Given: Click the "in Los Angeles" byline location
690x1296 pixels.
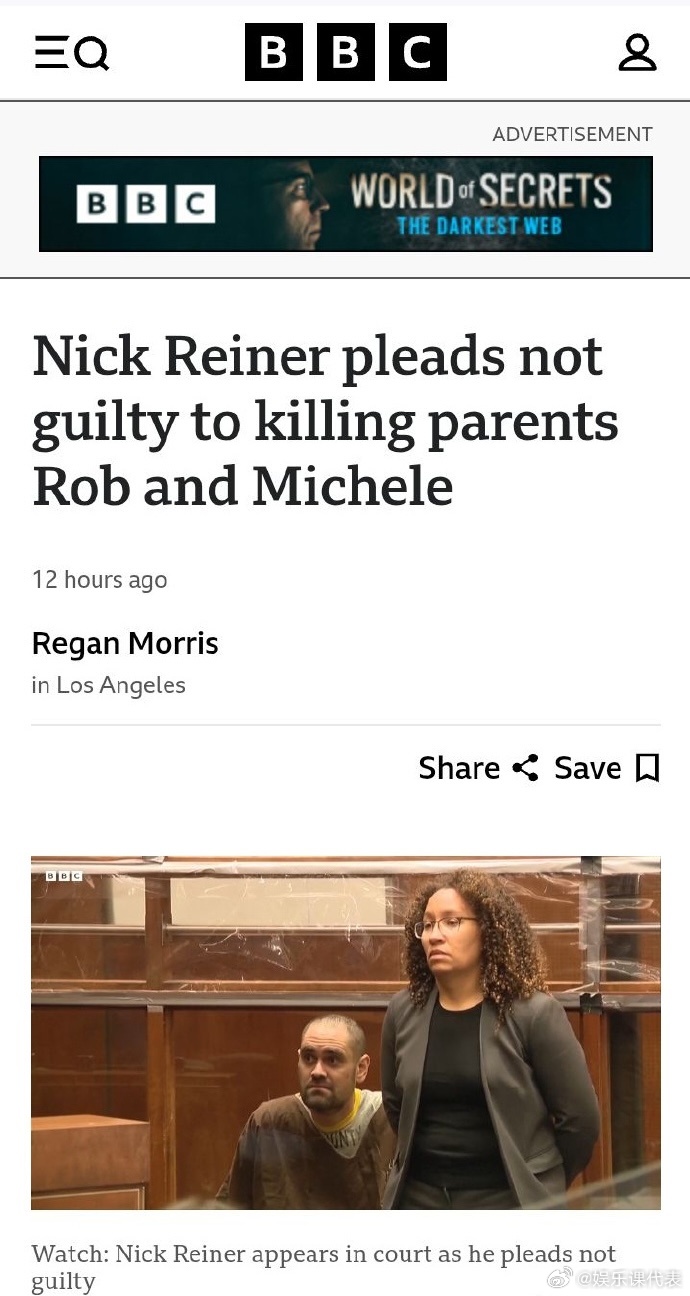Looking at the screenshot, I should tap(108, 685).
